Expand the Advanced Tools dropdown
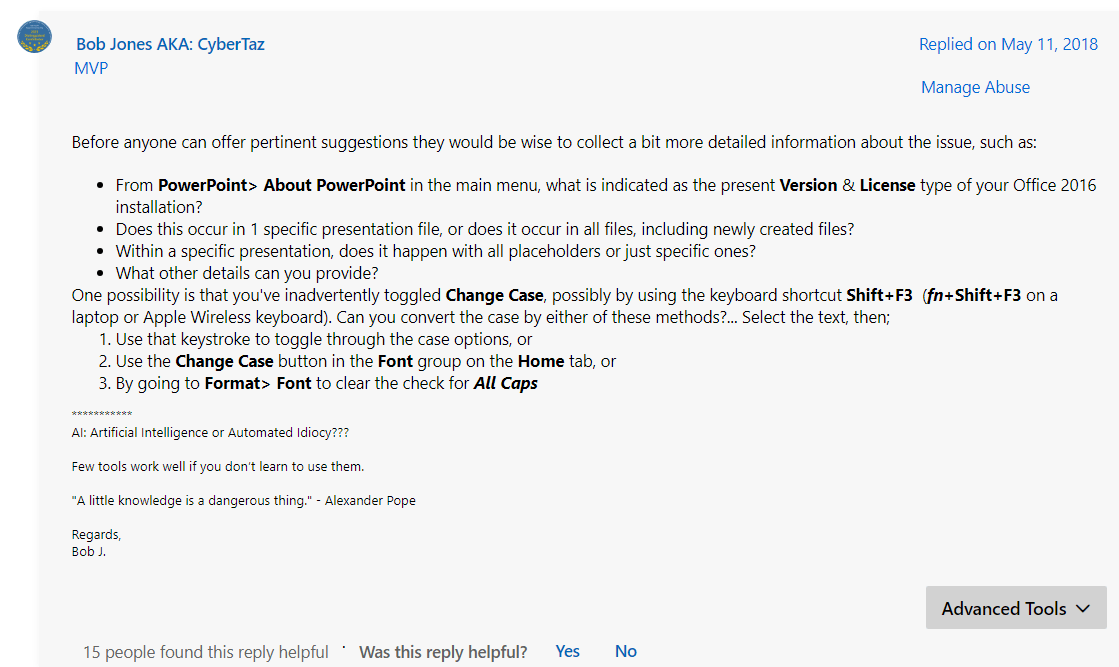This screenshot has height=667, width=1119. tap(1016, 608)
